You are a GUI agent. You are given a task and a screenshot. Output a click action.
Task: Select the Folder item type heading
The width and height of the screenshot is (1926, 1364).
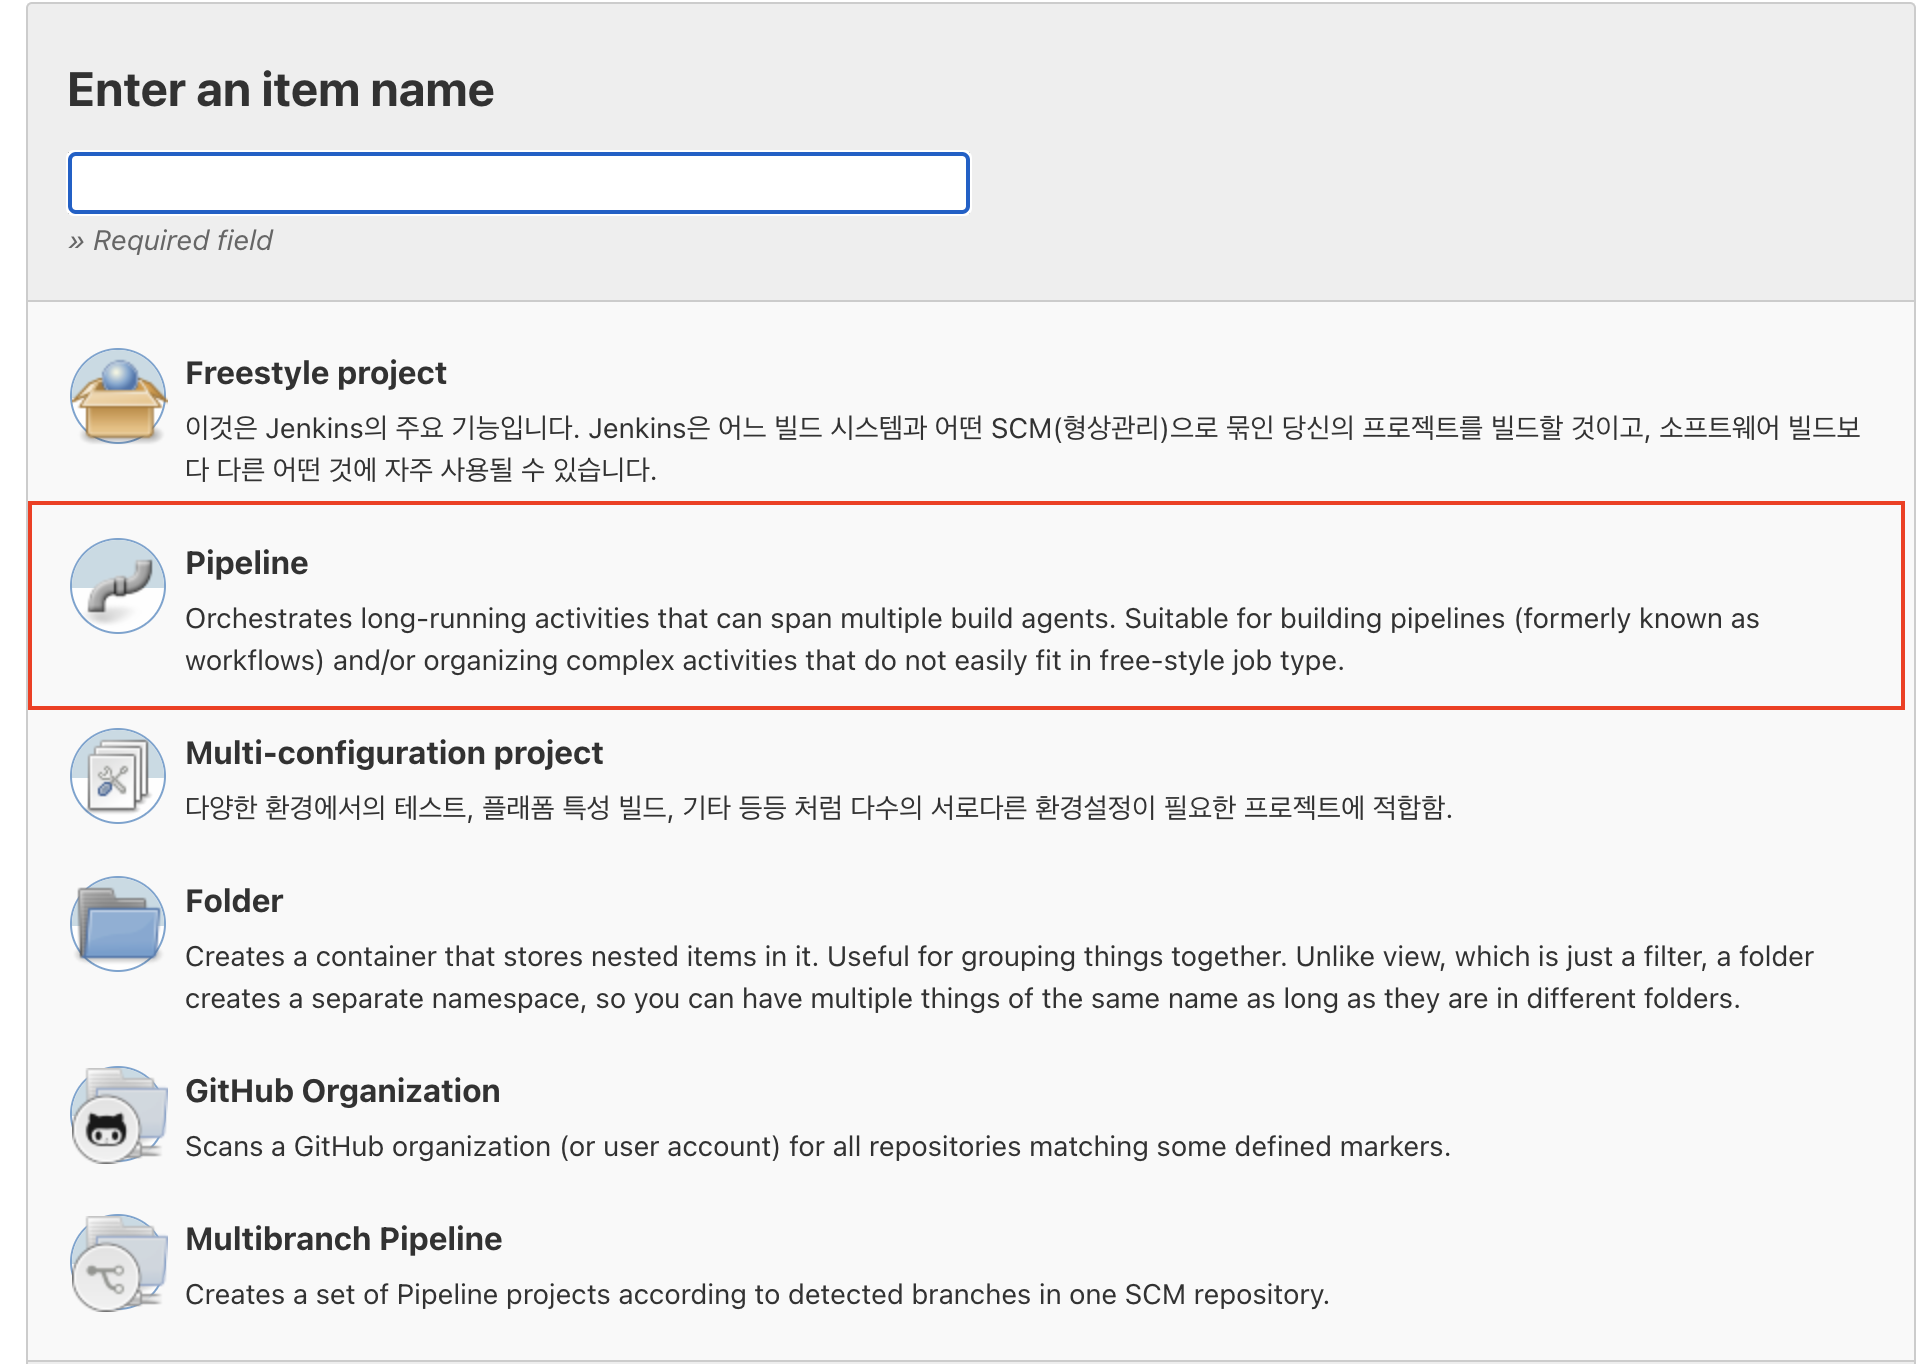point(234,901)
